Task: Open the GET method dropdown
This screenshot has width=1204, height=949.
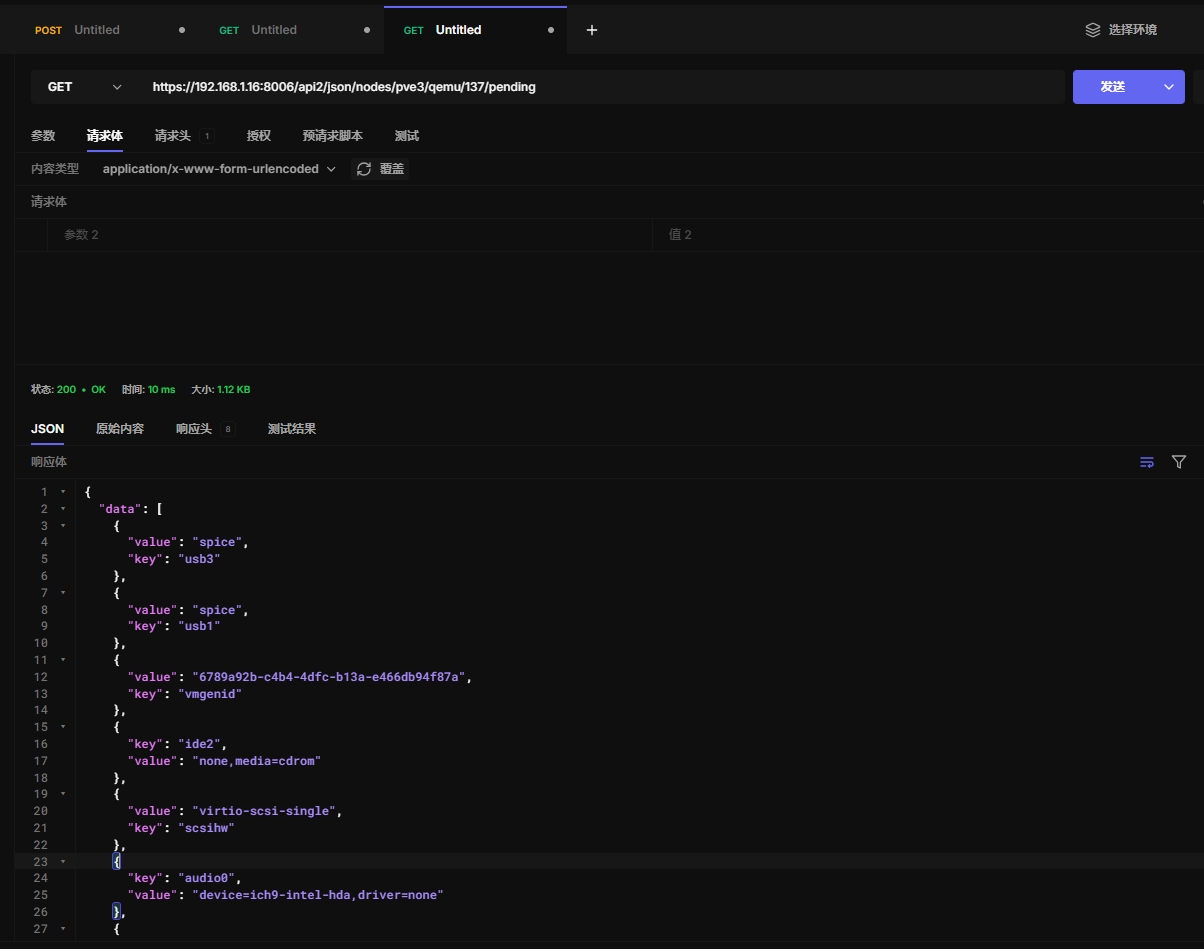Action: pos(84,87)
